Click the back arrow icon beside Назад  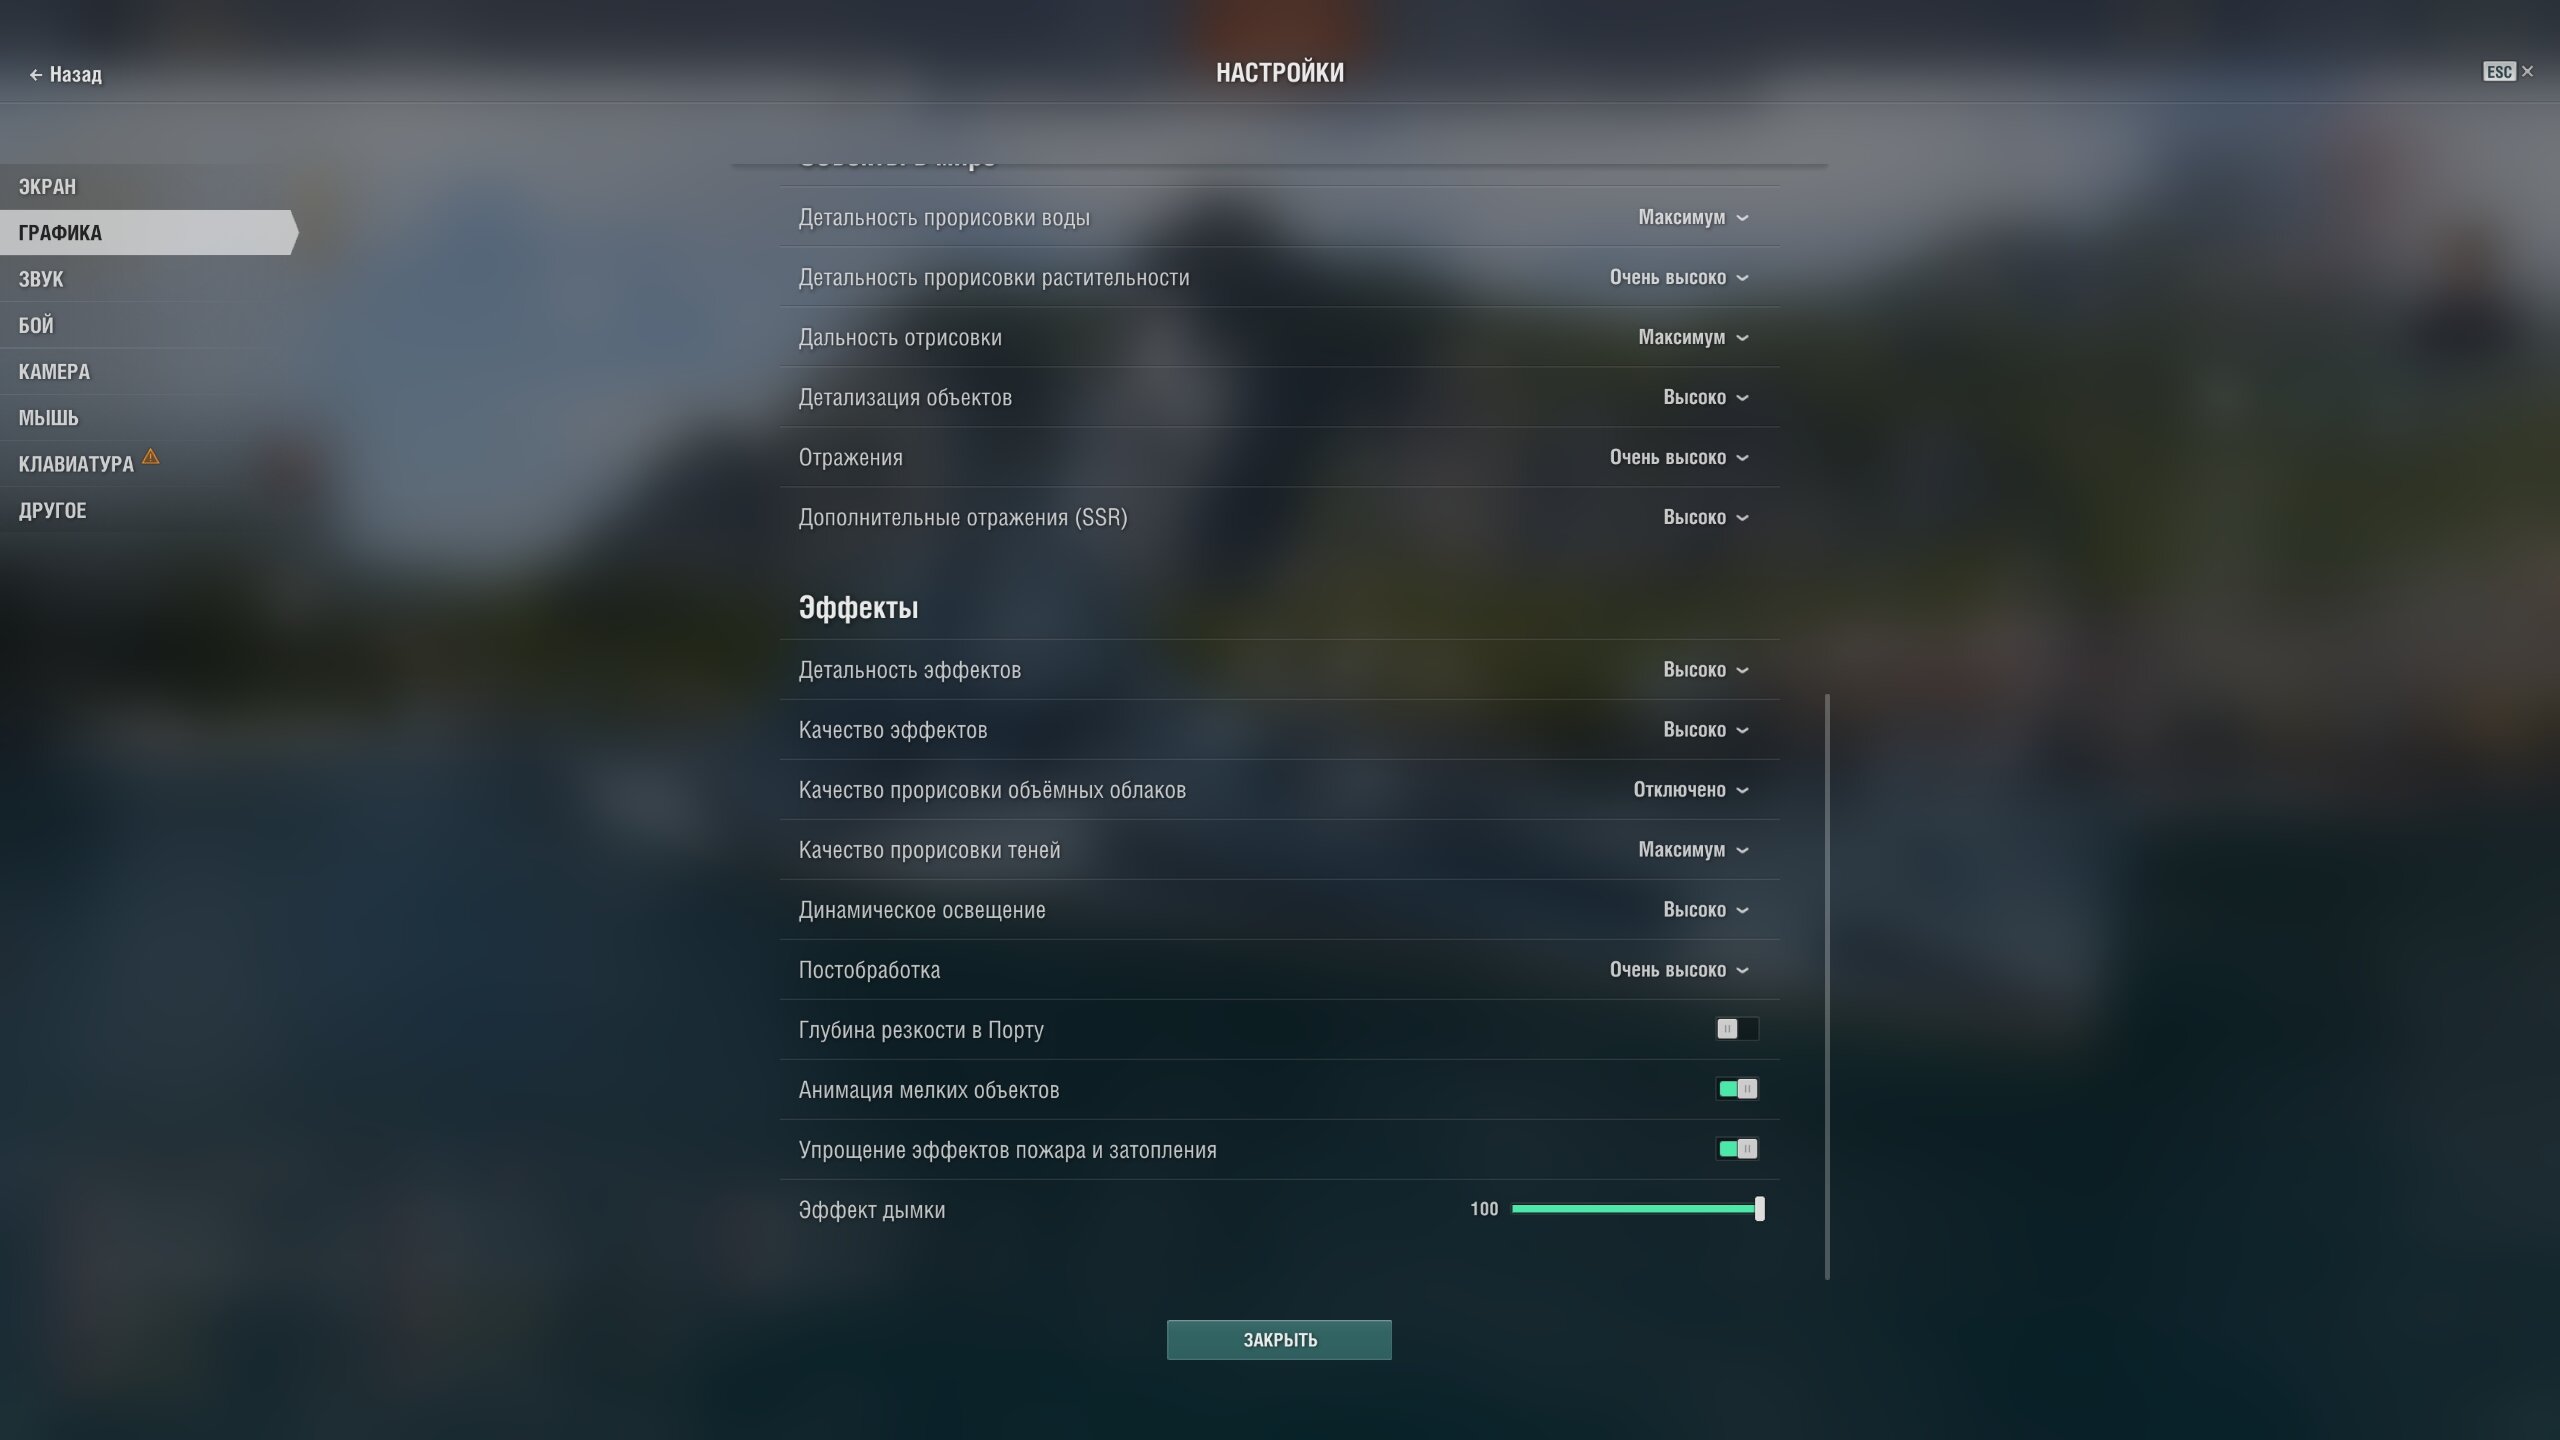(35, 75)
